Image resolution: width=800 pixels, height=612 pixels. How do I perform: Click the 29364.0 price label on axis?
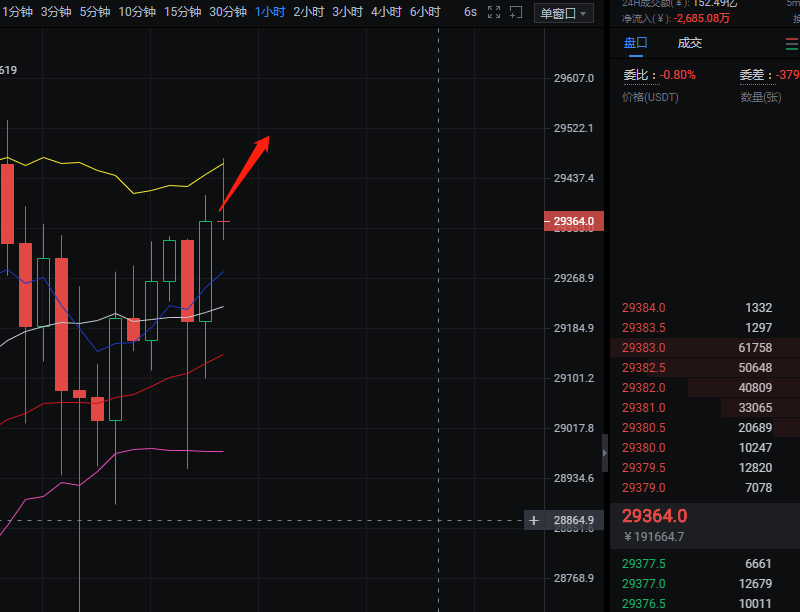point(574,221)
